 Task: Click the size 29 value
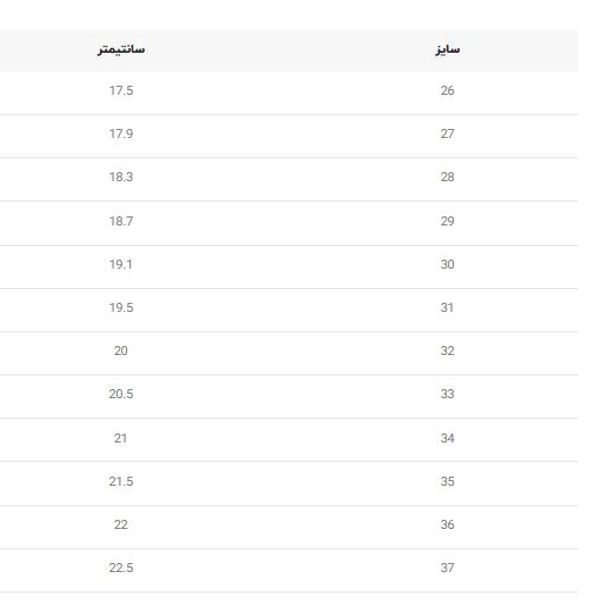(x=447, y=221)
